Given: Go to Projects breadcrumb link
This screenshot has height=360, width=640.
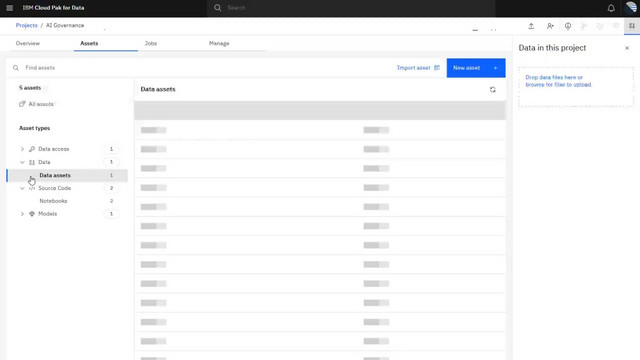Looking at the screenshot, I should pos(27,25).
